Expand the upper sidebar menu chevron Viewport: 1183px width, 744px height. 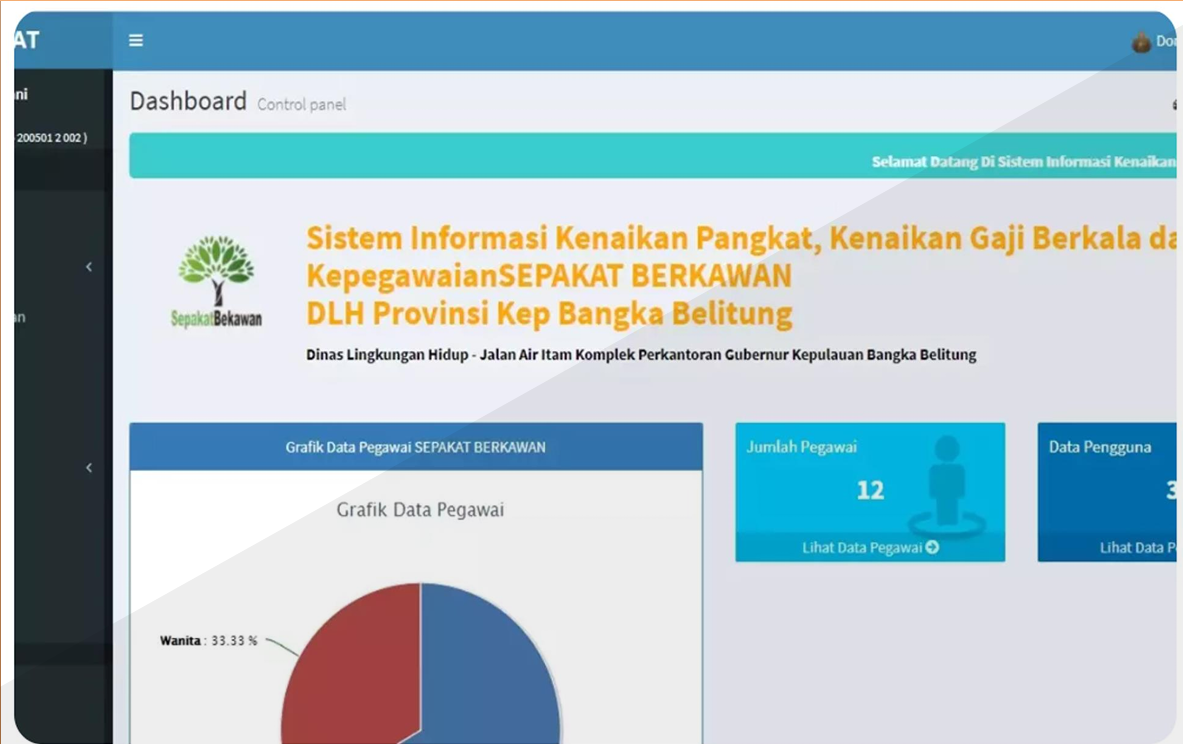(x=89, y=266)
